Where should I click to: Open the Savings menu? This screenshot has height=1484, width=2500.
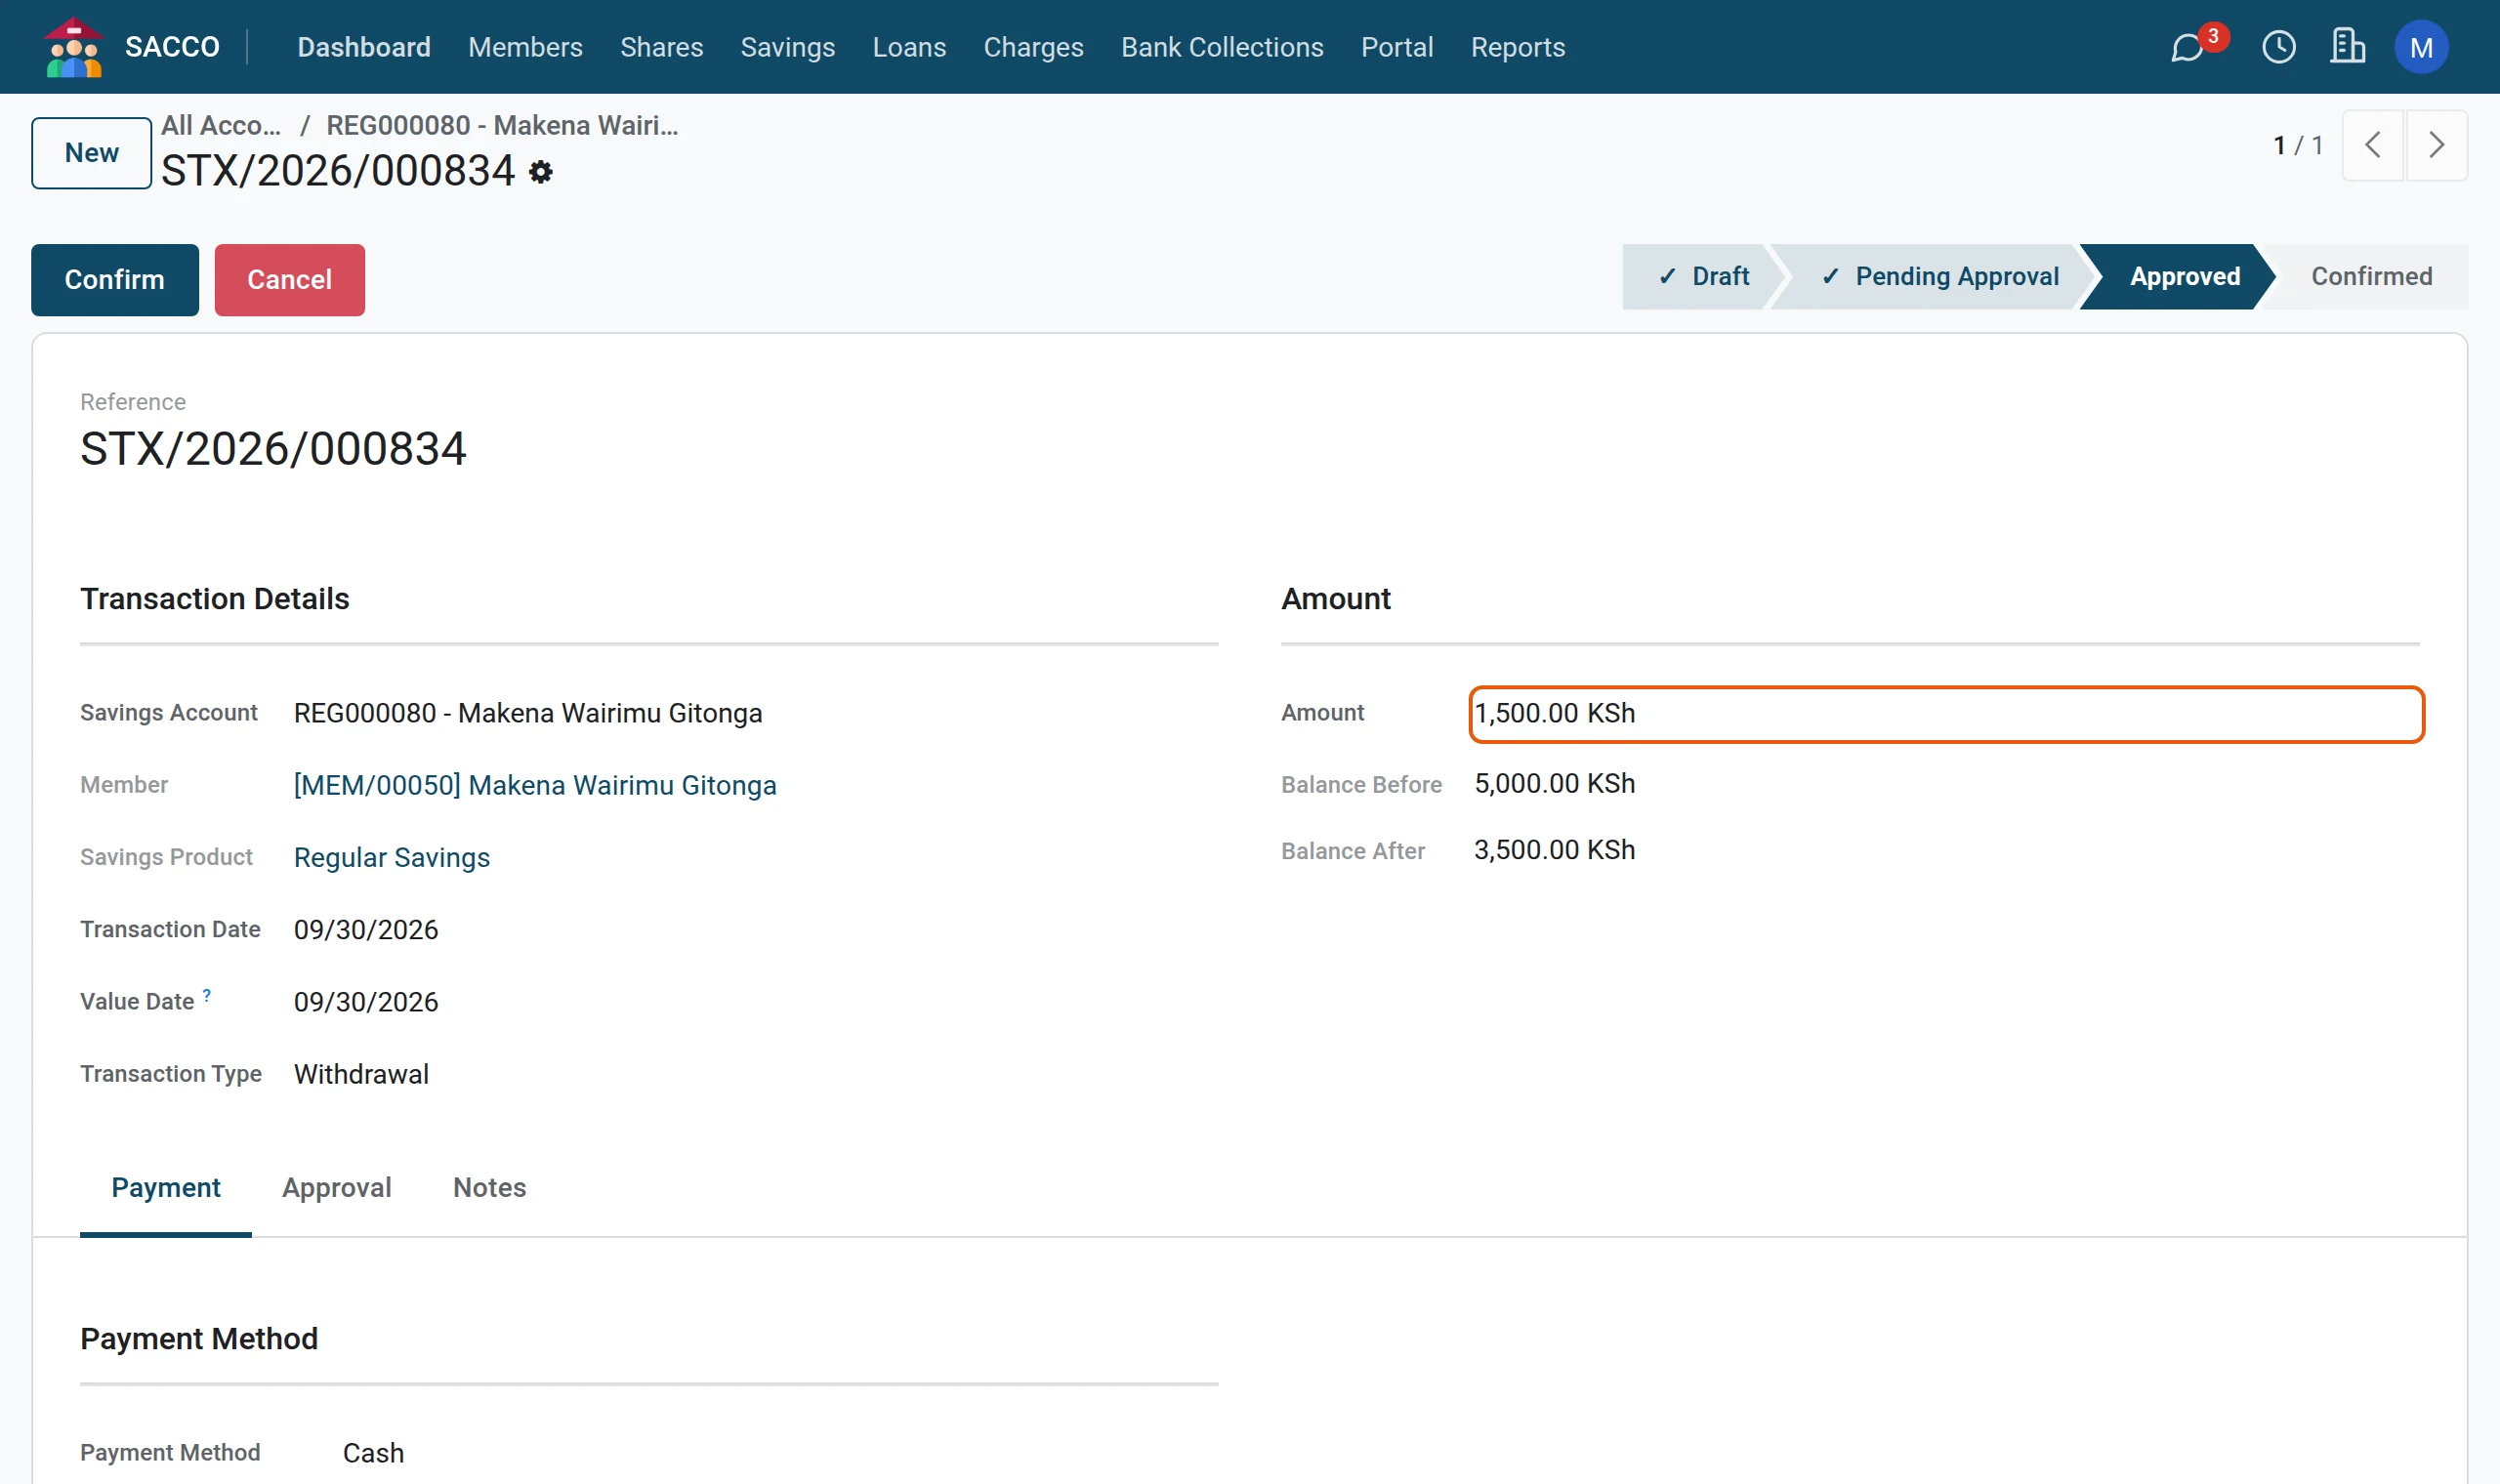787,47
